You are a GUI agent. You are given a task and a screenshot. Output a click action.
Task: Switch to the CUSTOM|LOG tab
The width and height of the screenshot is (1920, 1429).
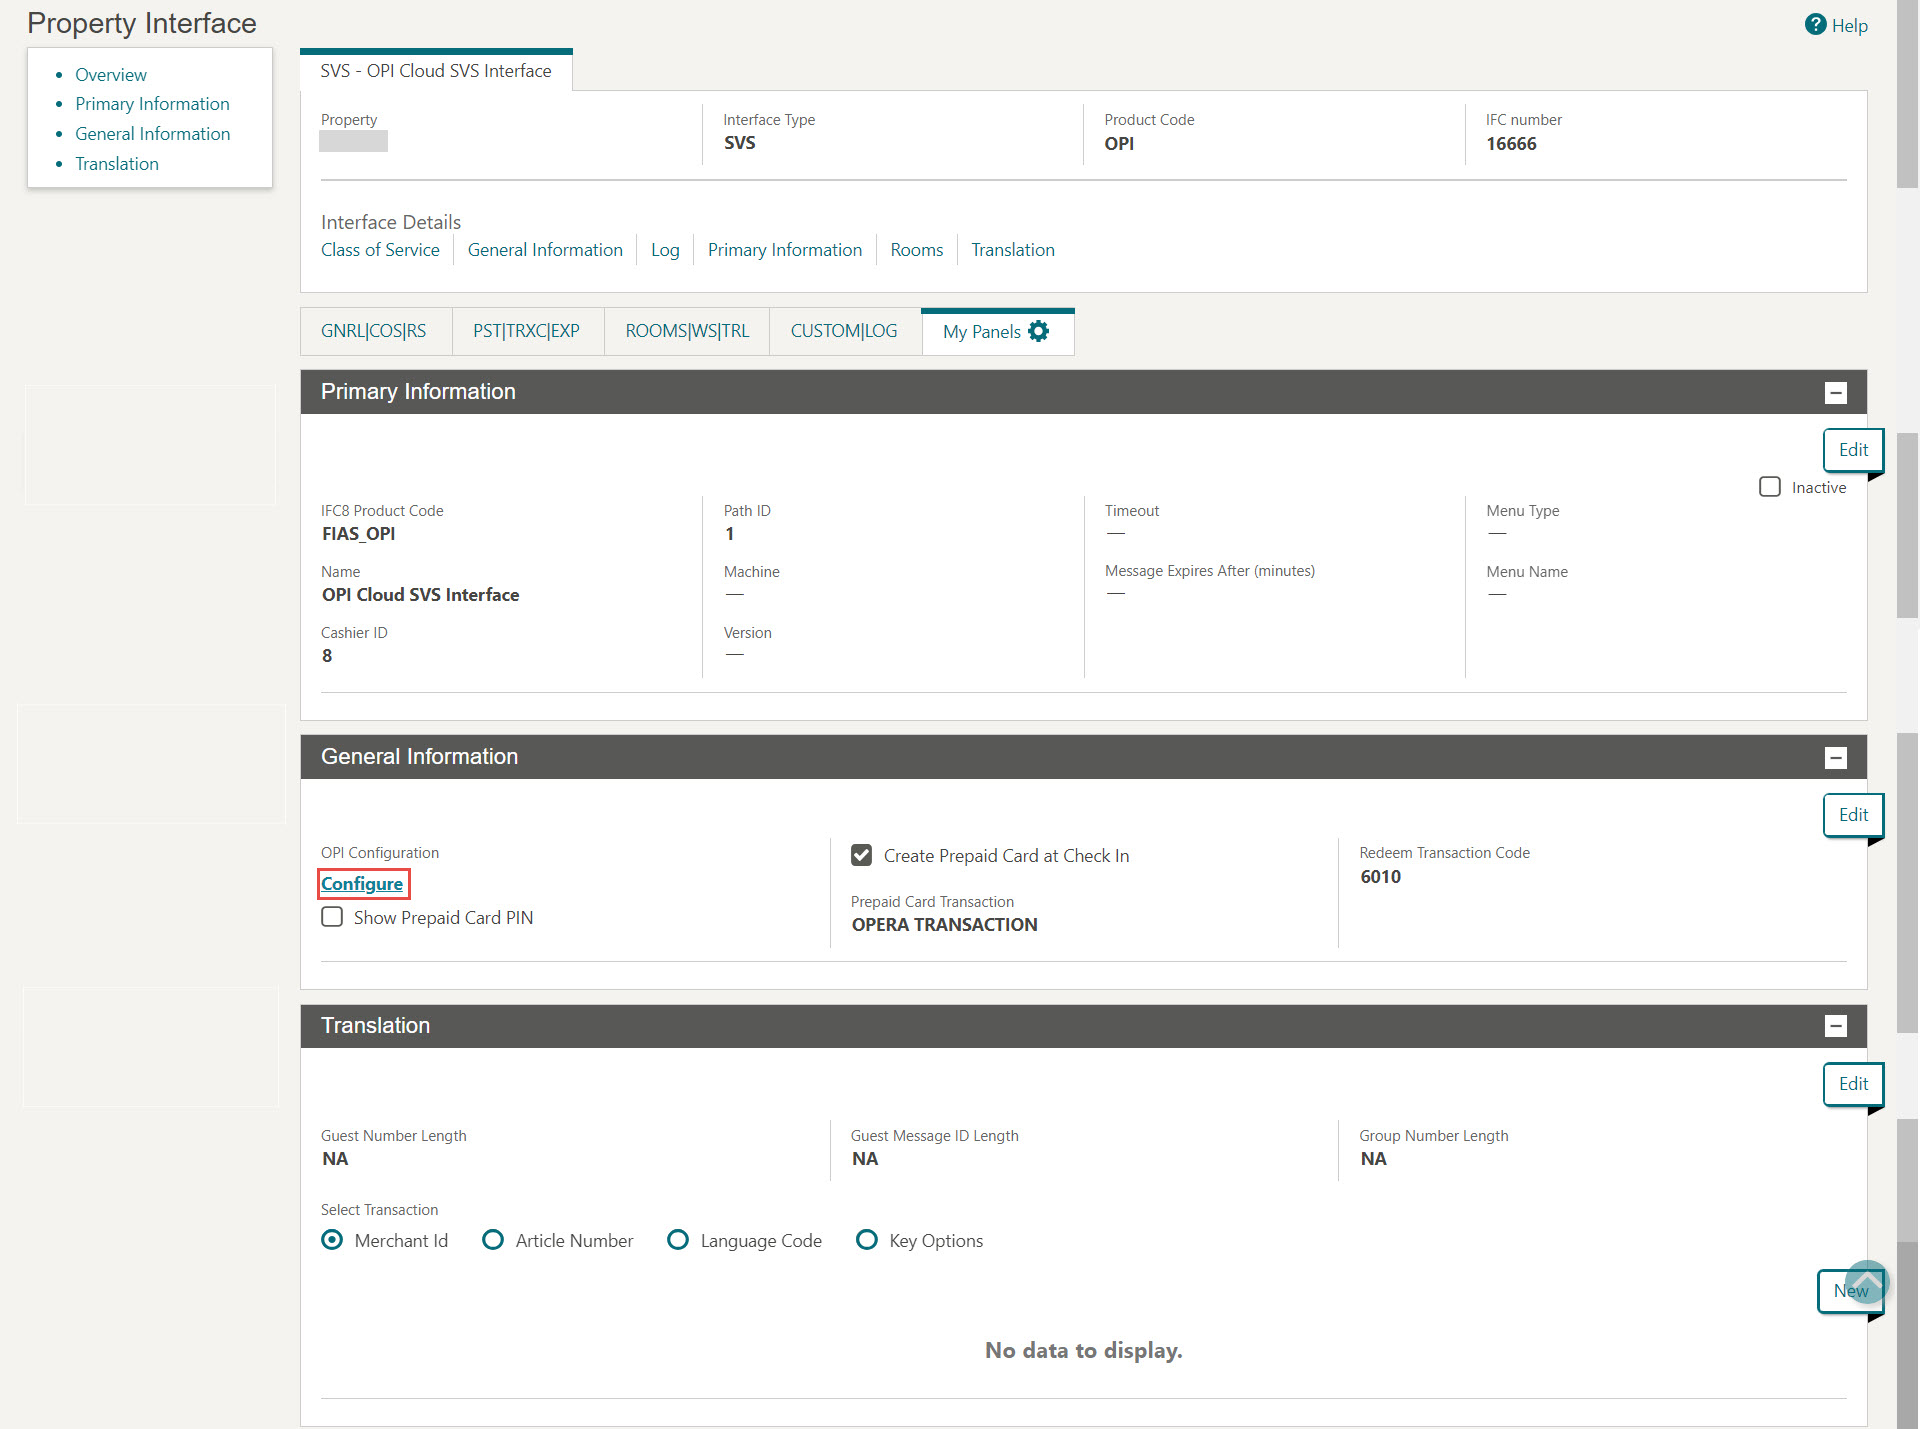(x=843, y=331)
